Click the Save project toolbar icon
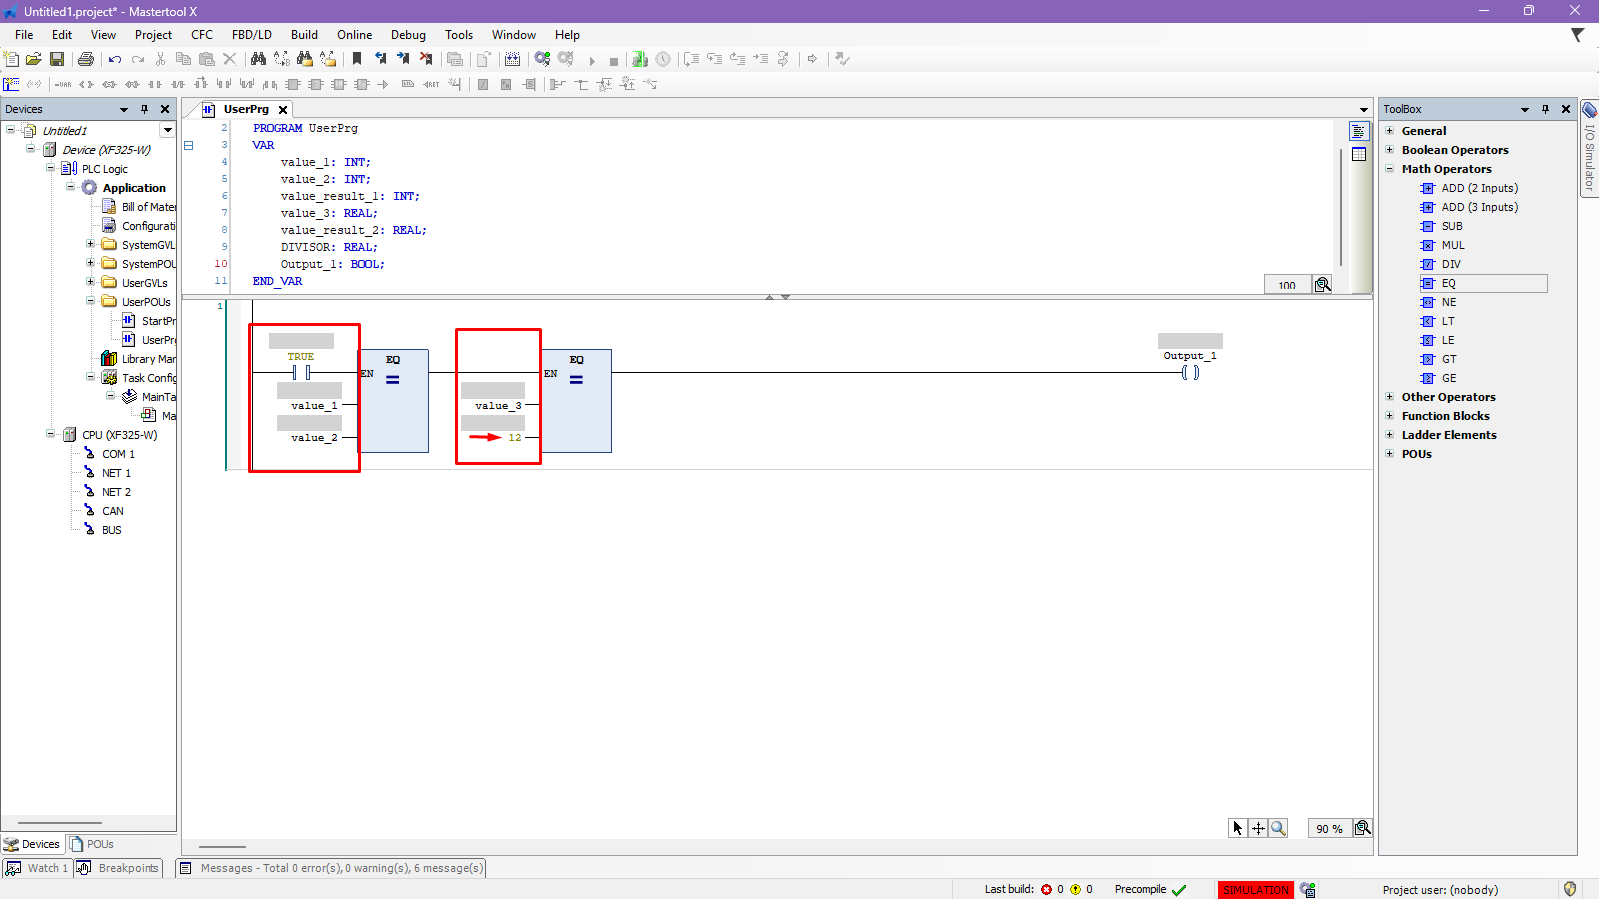1599x899 pixels. 57,59
